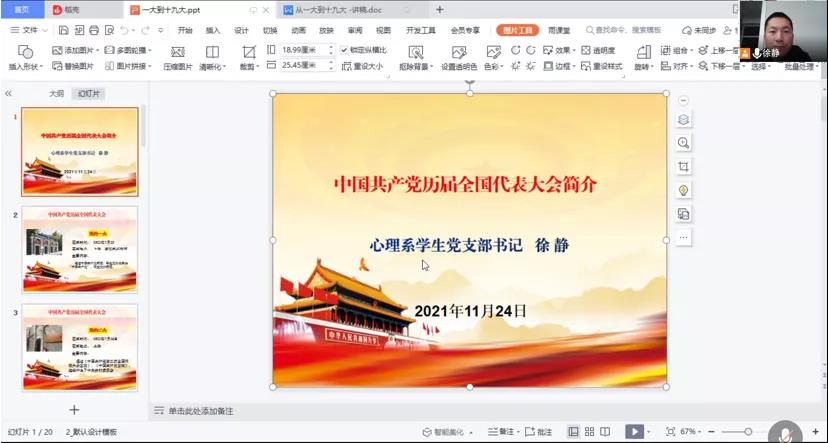Switch to Start (开始) ribbon tab
Viewport: 828px width, 443px height.
[x=185, y=30]
